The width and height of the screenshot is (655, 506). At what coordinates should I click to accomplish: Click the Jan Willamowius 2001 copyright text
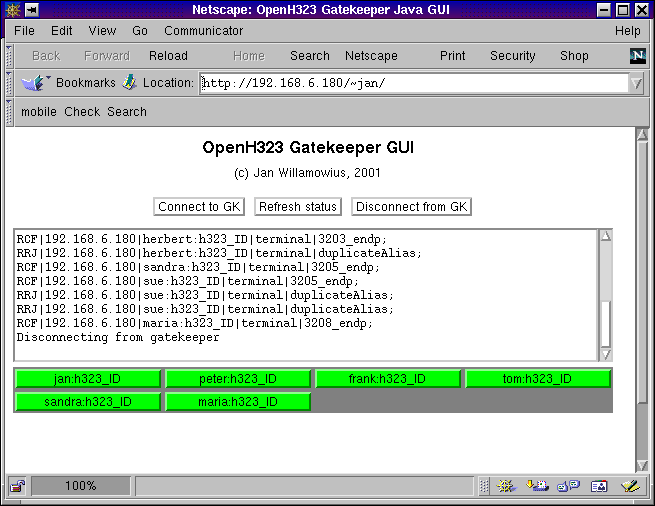[x=307, y=173]
